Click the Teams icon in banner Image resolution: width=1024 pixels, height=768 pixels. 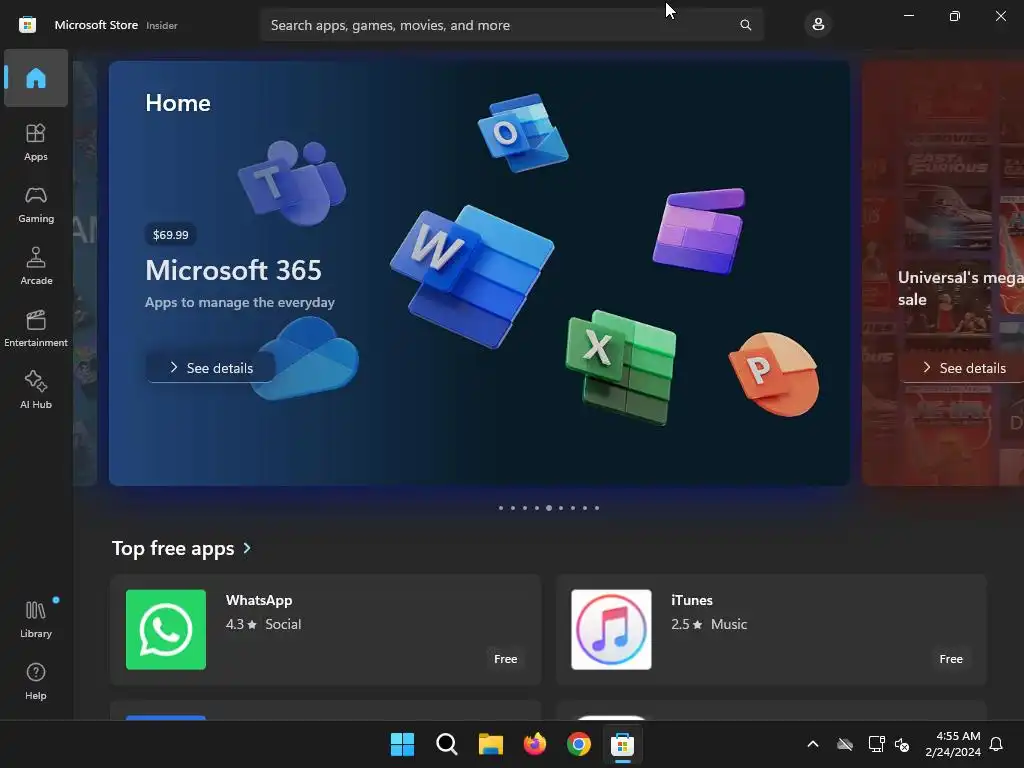point(292,182)
